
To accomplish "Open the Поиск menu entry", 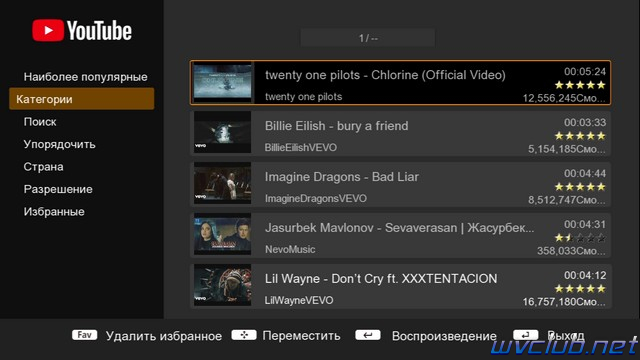I will (x=40, y=122).
